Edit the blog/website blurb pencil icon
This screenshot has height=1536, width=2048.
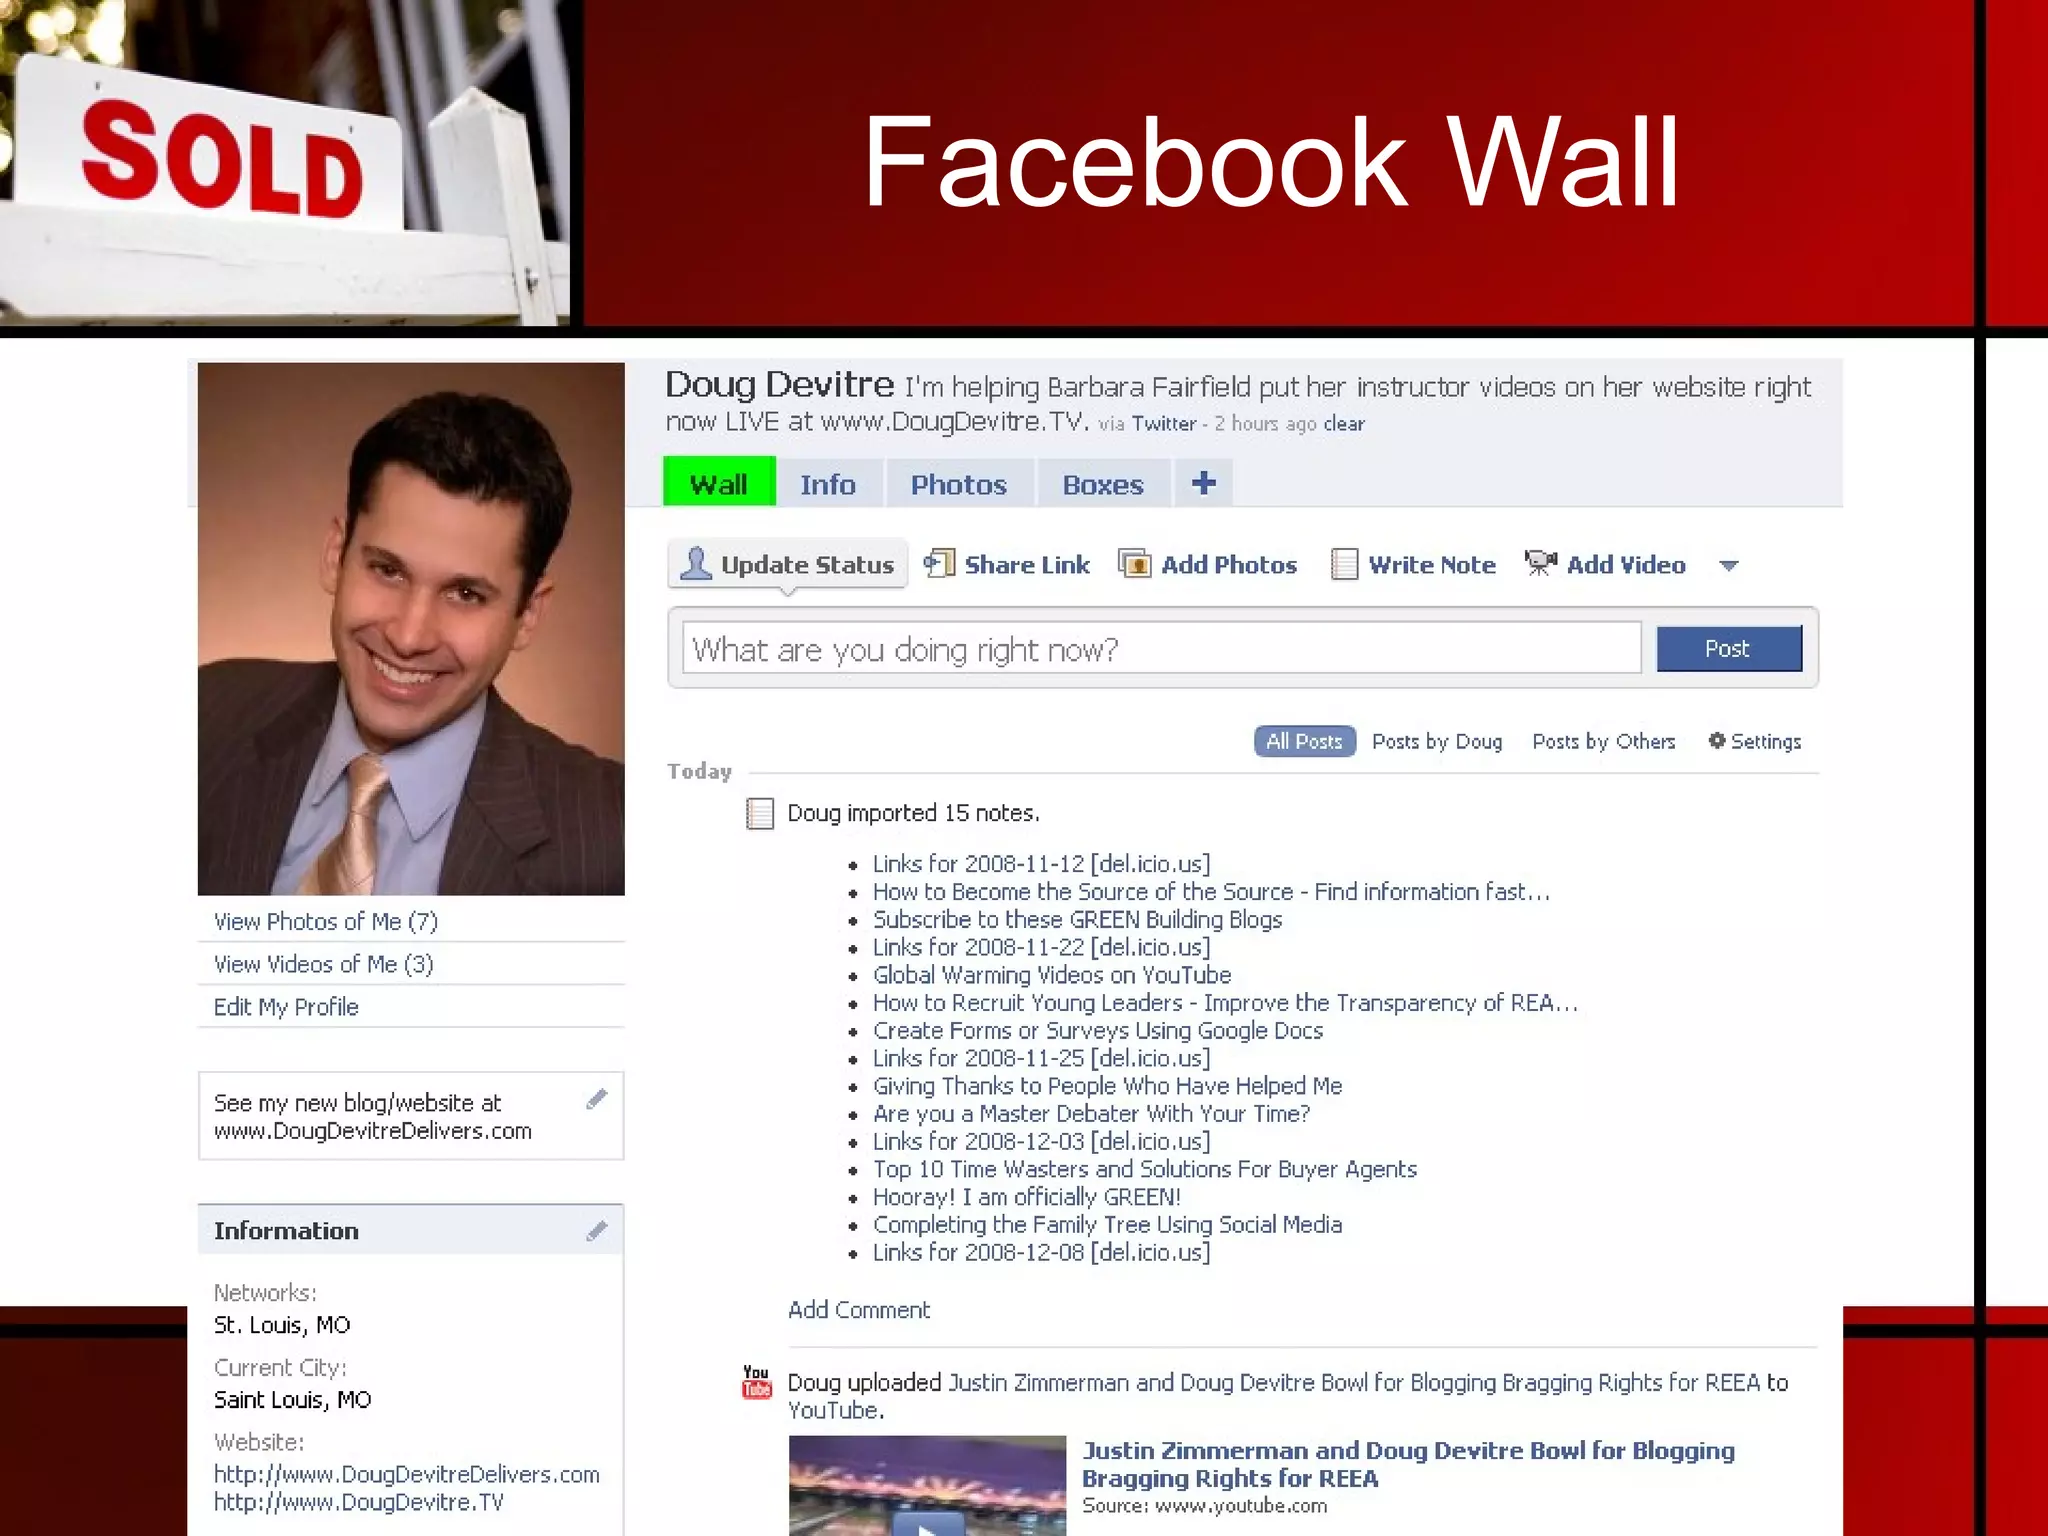click(x=596, y=1099)
